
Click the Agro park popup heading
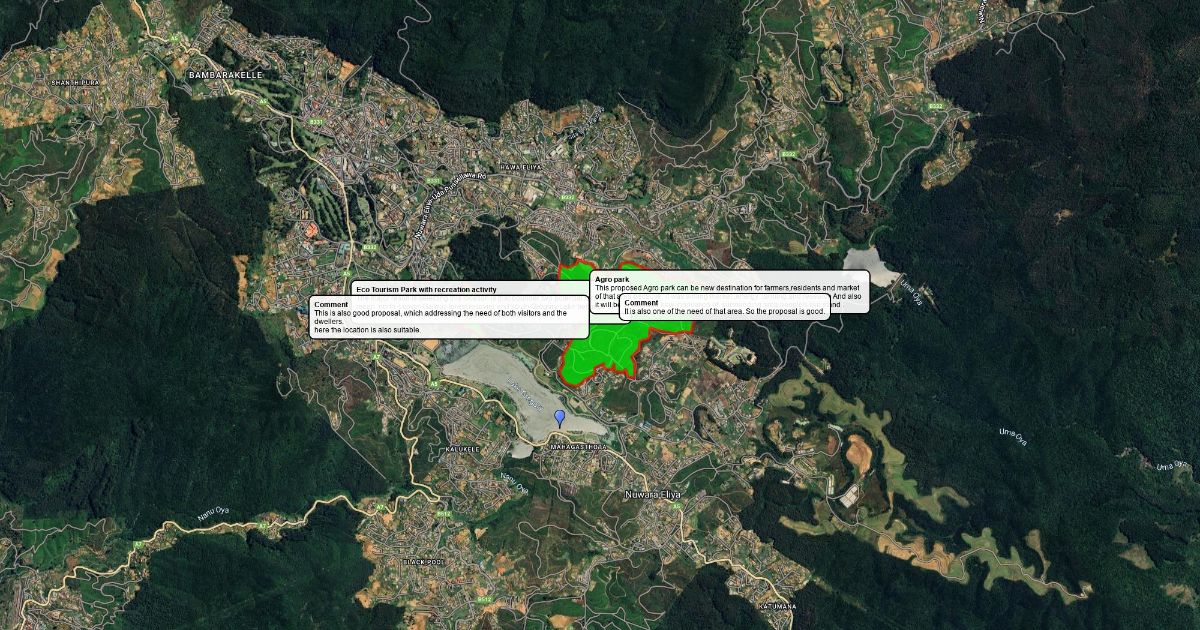[x=611, y=279]
